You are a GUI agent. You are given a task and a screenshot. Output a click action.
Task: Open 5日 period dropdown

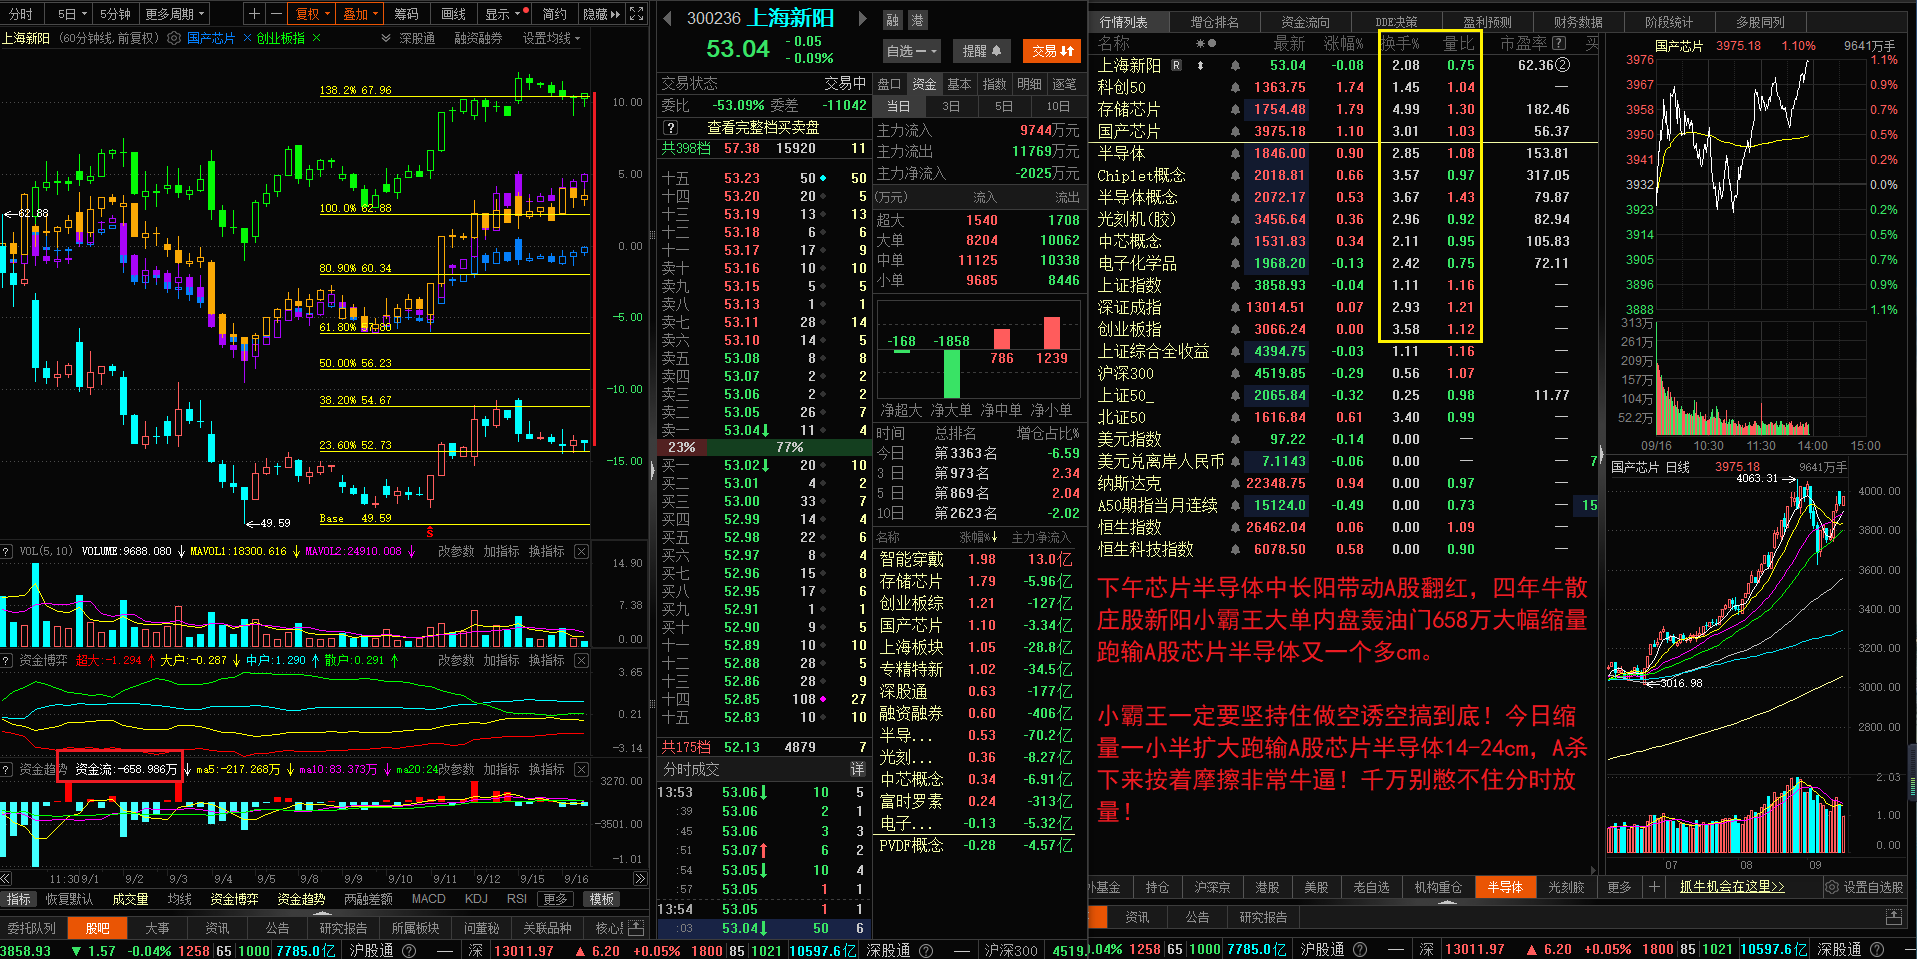tap(72, 14)
